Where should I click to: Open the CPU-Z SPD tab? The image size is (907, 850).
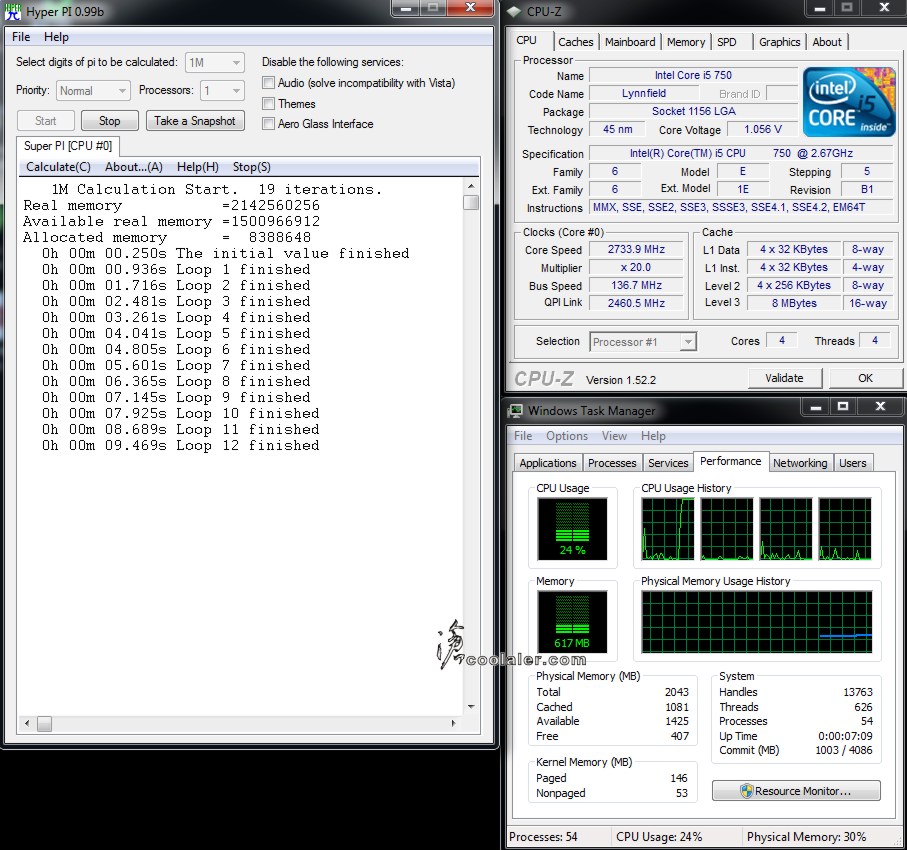point(727,42)
